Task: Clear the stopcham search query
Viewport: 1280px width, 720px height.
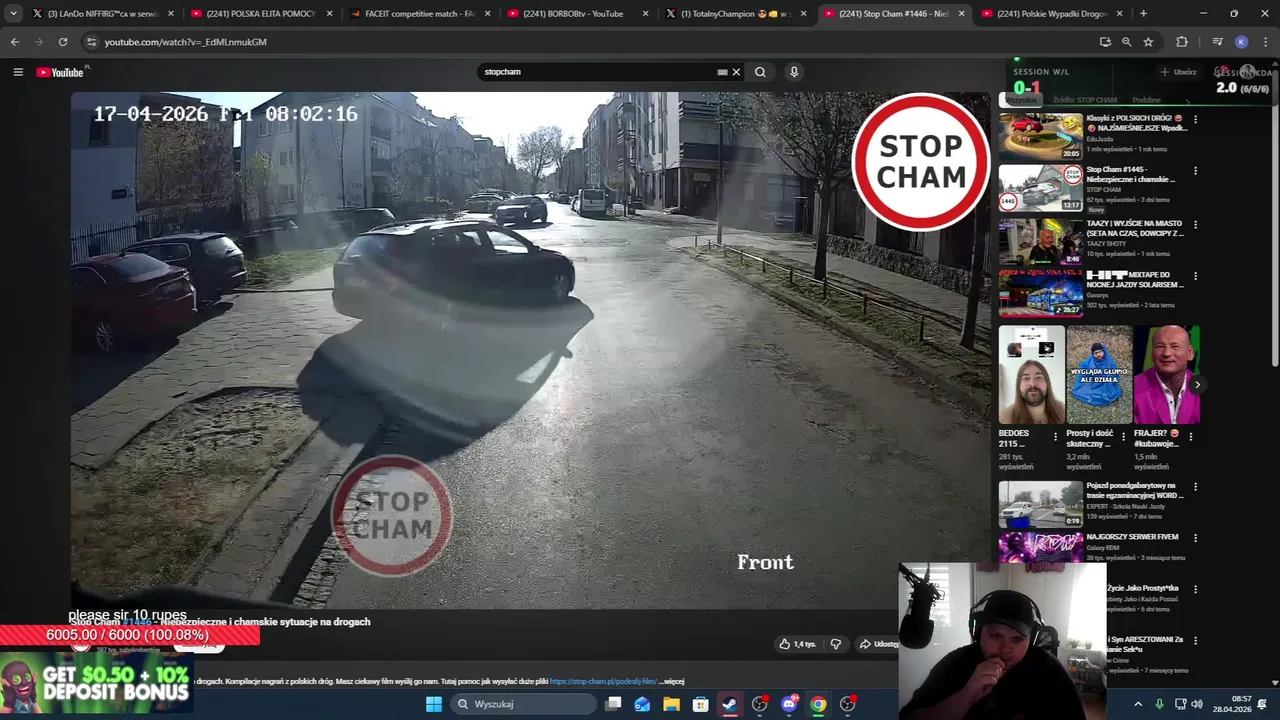Action: [x=736, y=72]
